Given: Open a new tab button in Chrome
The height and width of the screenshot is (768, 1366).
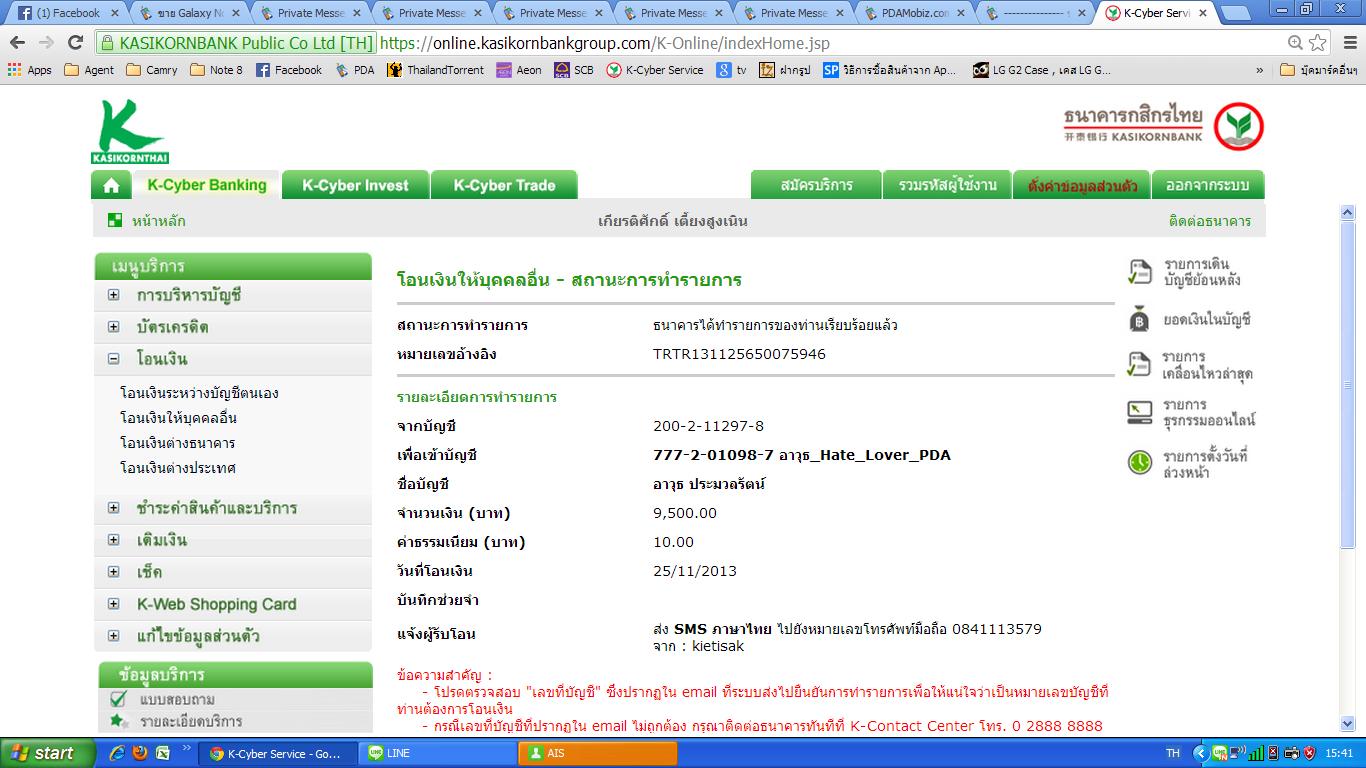Looking at the screenshot, I should click(x=1236, y=14).
